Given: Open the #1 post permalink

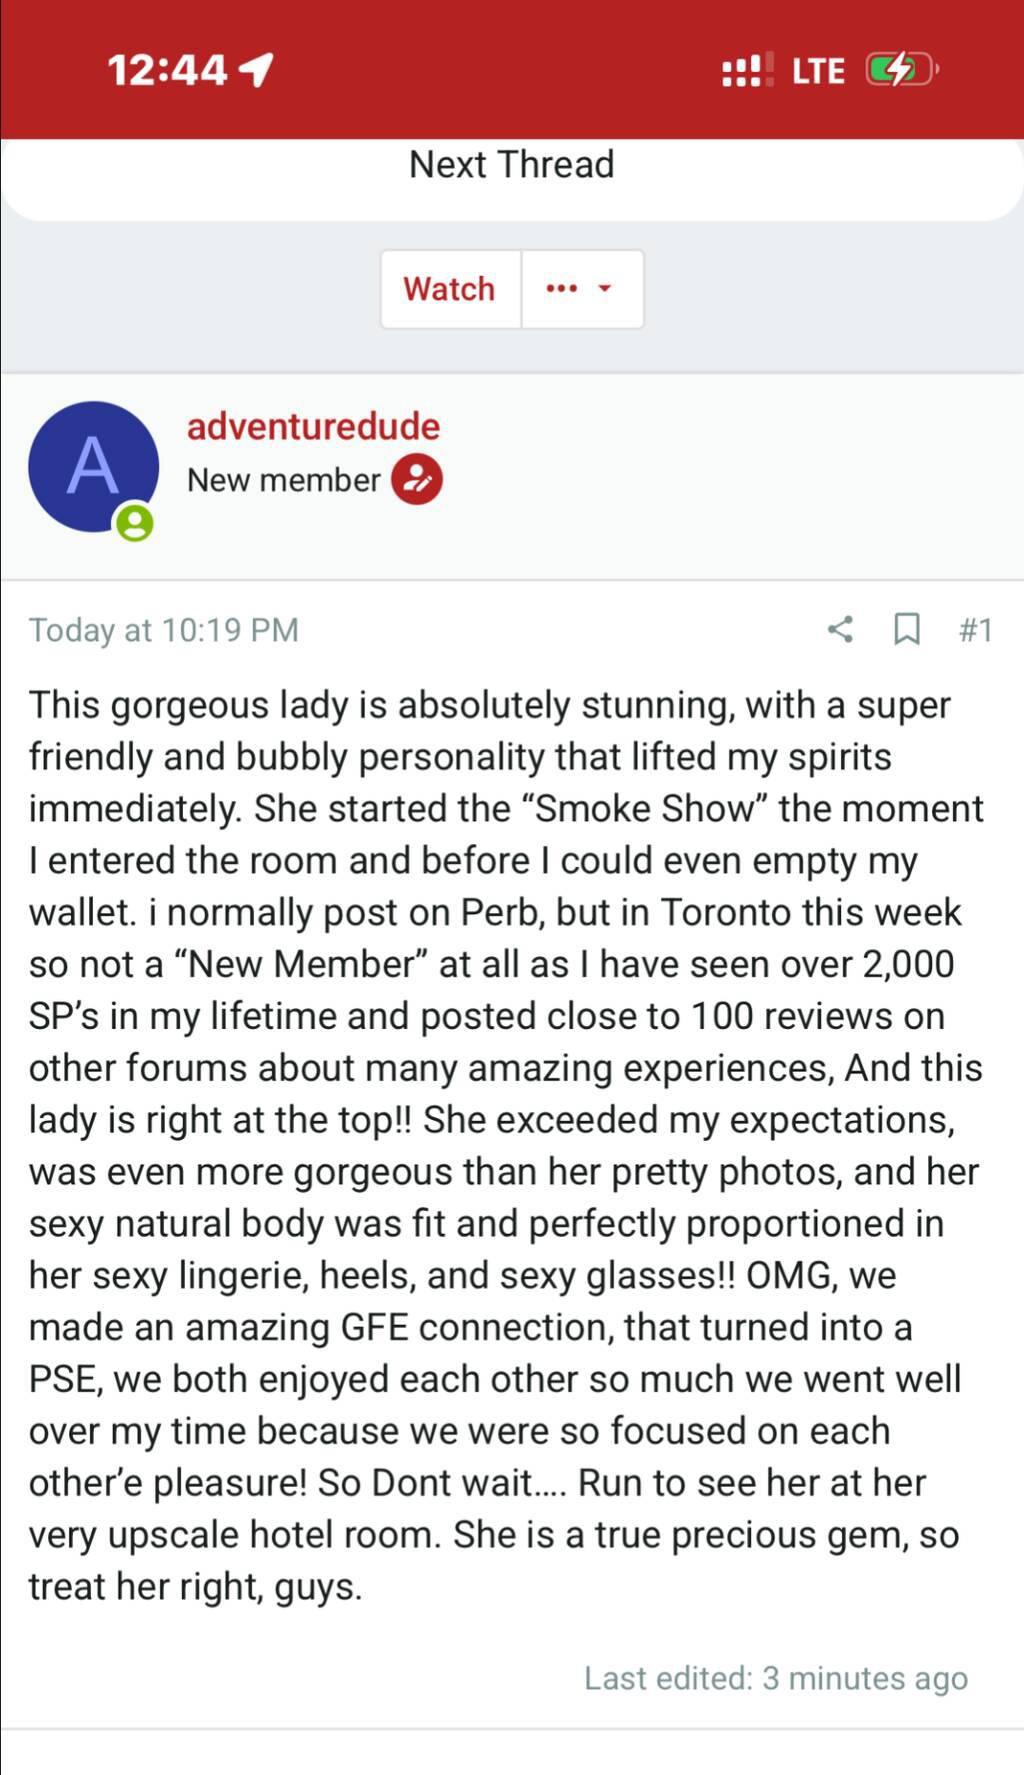Looking at the screenshot, I should 975,630.
